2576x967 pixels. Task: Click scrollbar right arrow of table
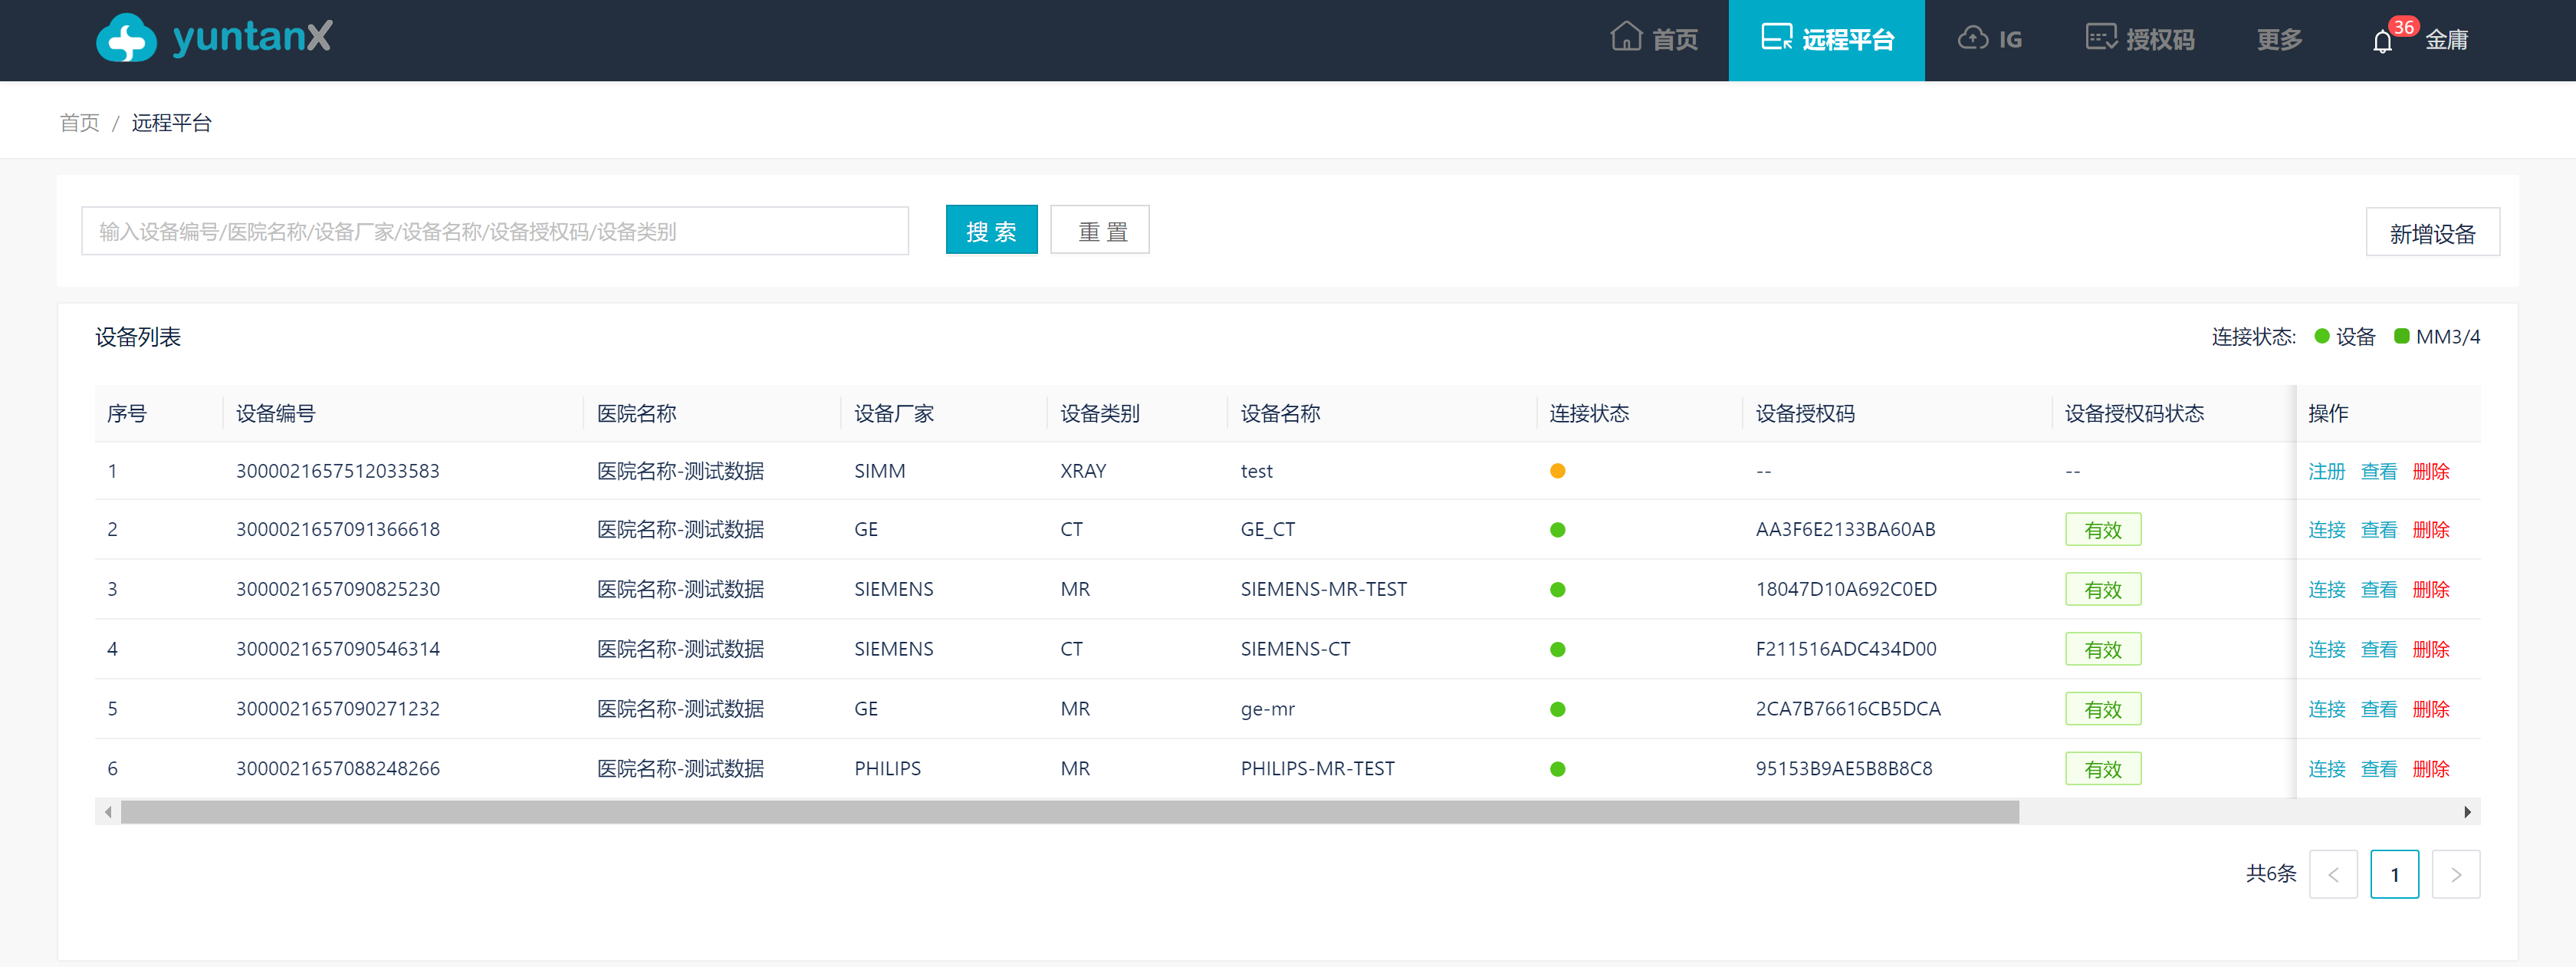2467,812
